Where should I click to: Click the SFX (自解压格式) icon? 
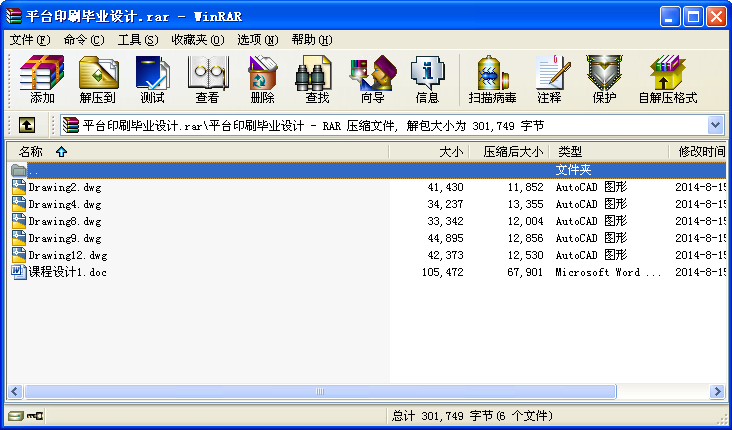pyautogui.click(x=668, y=73)
